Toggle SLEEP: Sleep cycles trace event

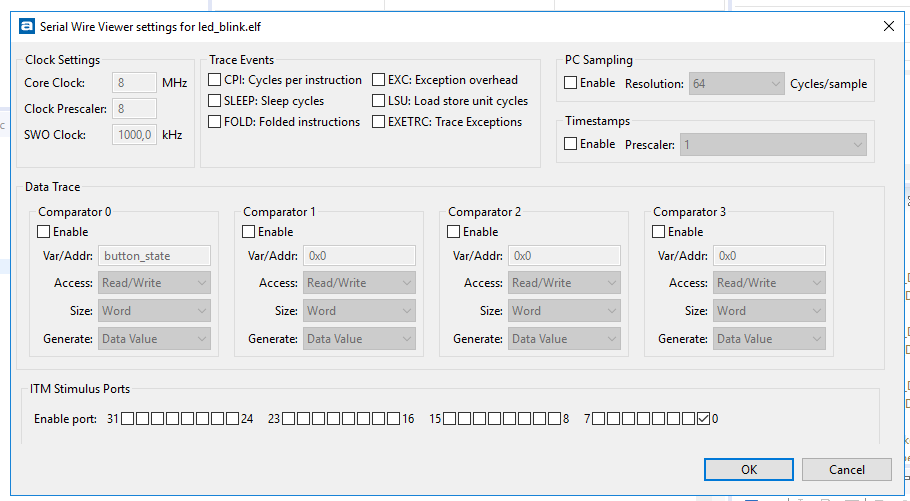tap(215, 101)
